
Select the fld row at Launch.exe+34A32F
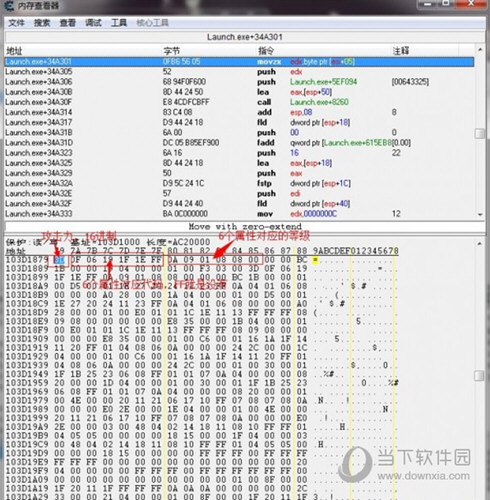pyautogui.click(x=239, y=204)
